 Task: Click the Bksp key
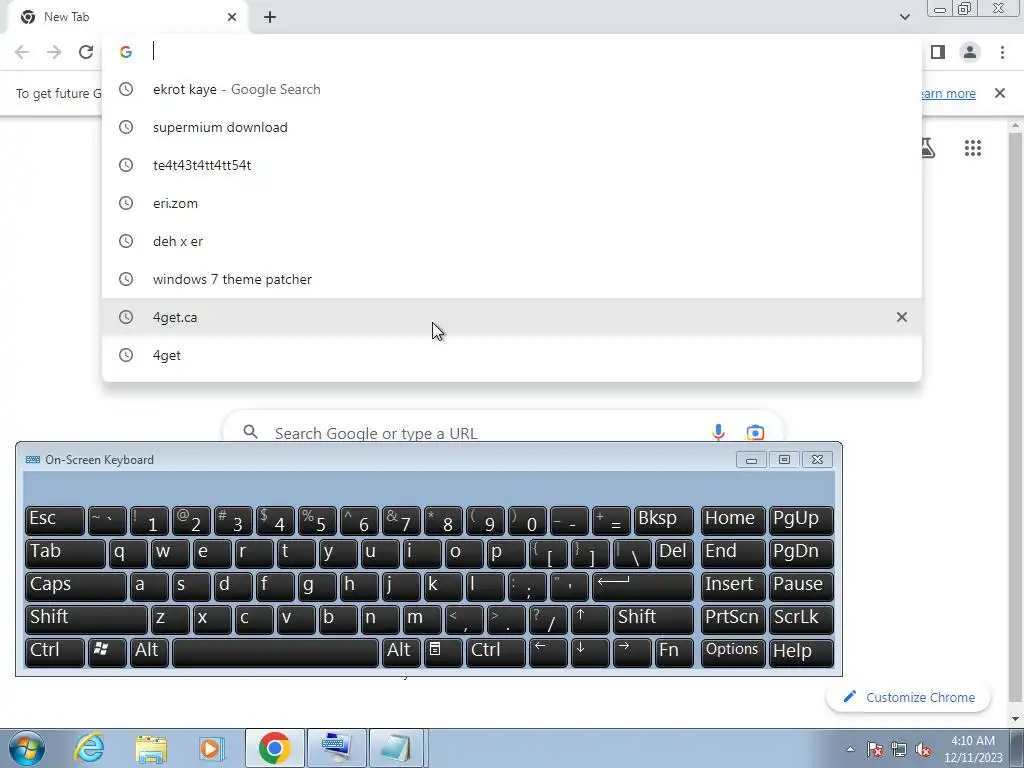click(664, 520)
